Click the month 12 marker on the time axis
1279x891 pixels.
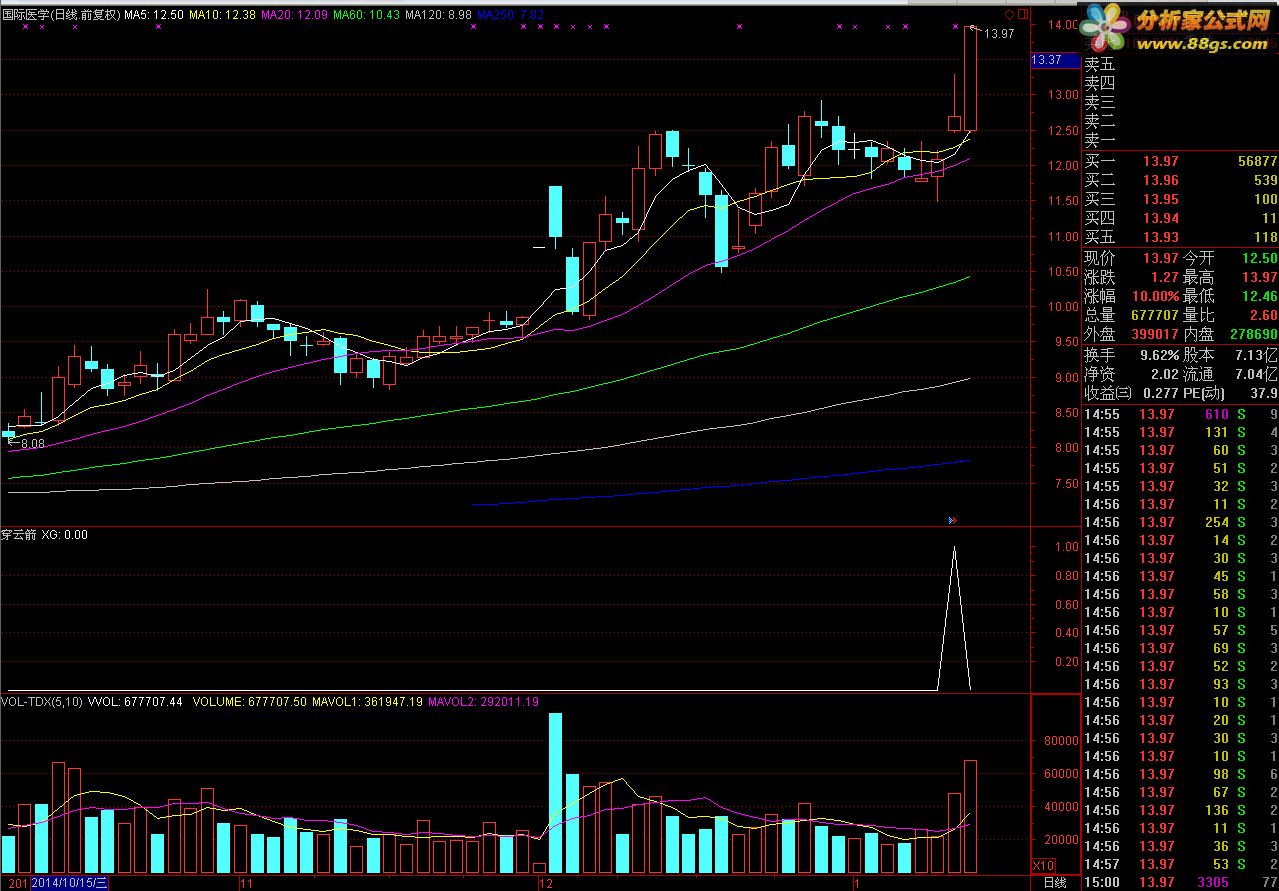(546, 883)
